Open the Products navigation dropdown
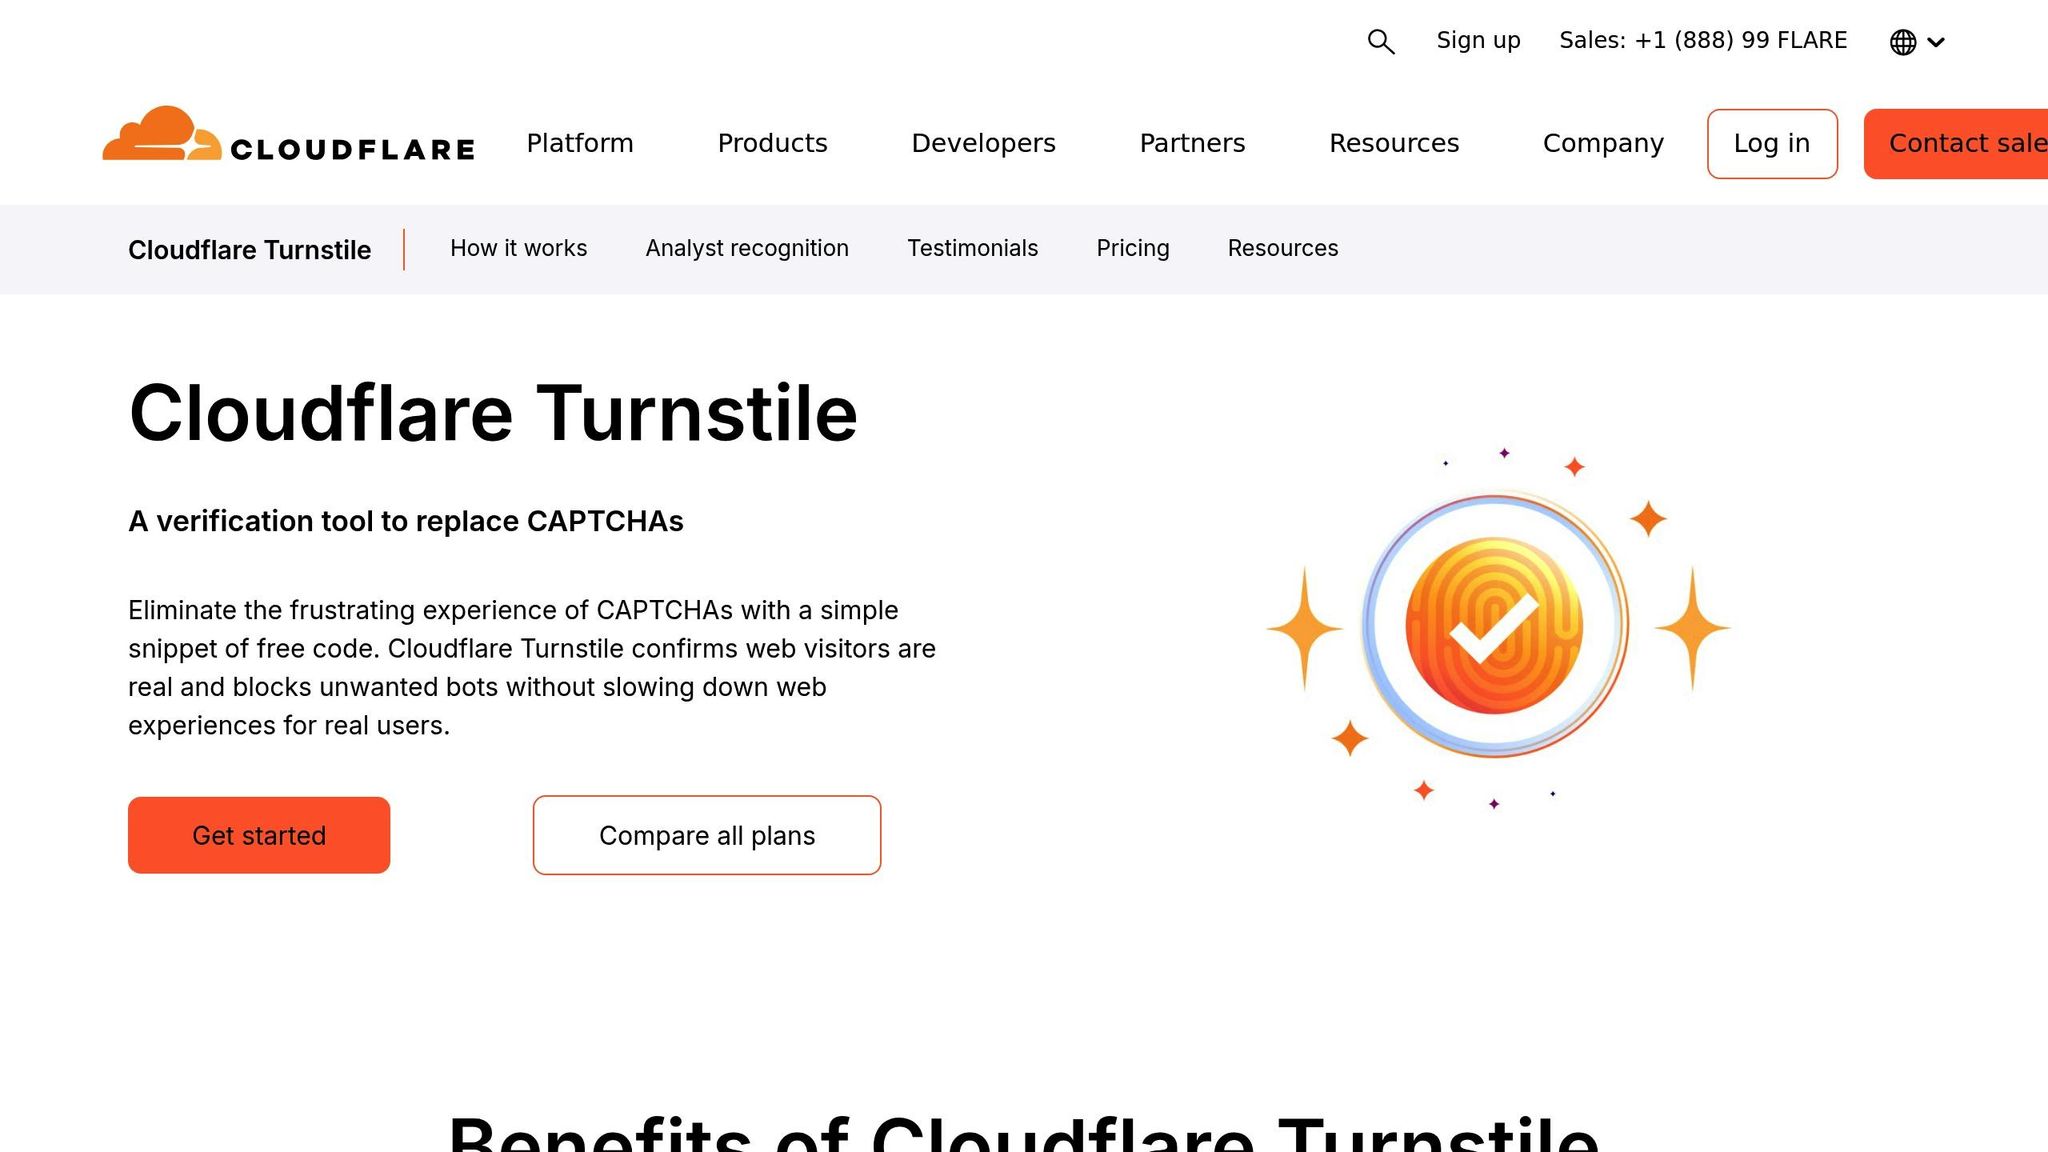Screen dimensions: 2048x1152 click(772, 143)
